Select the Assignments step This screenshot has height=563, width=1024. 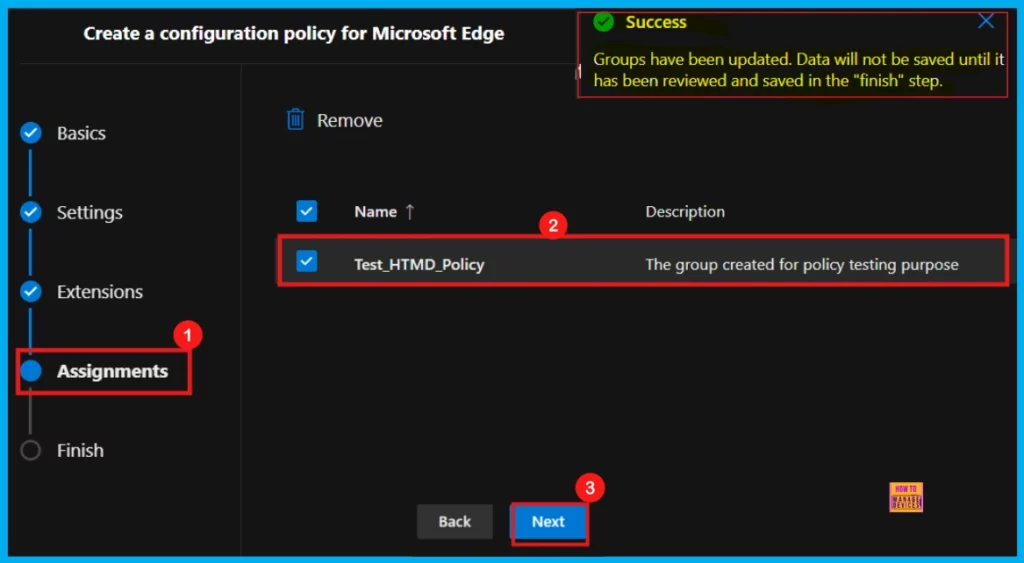112,371
